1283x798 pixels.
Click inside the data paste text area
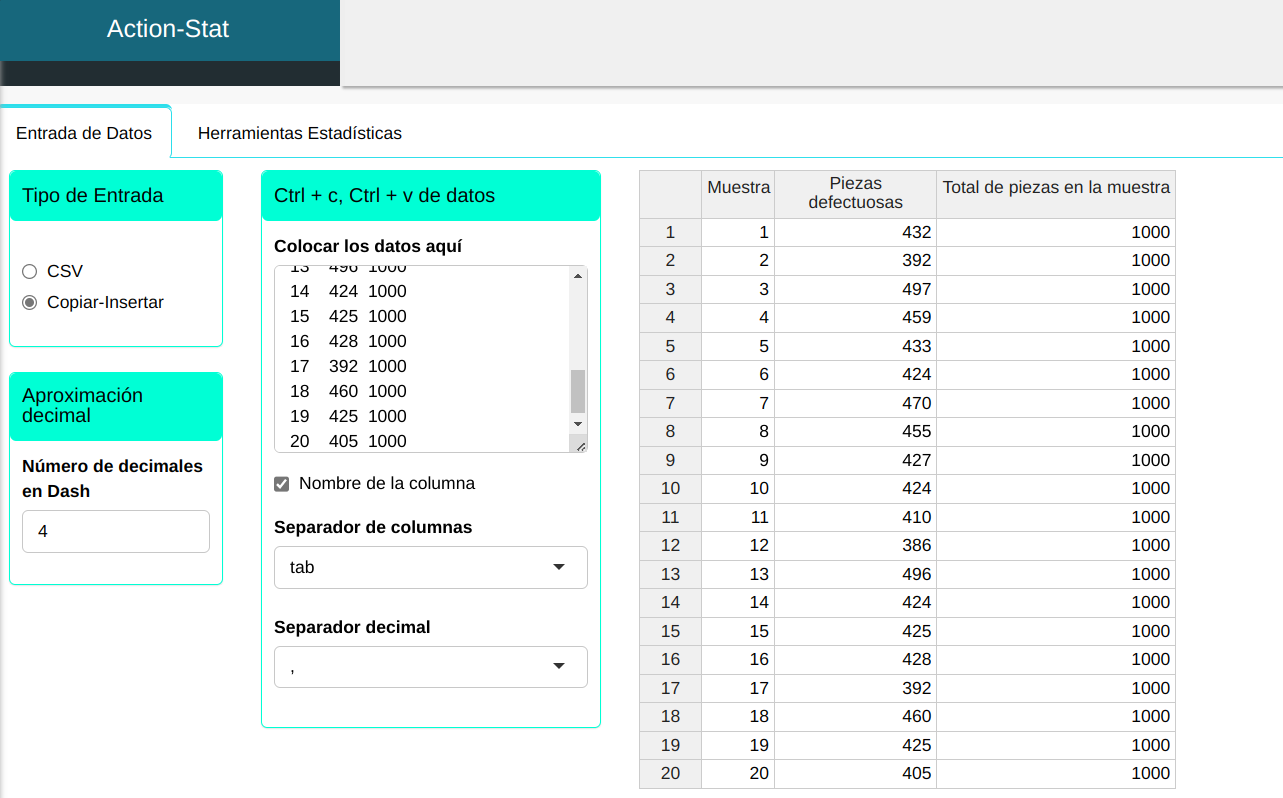420,358
